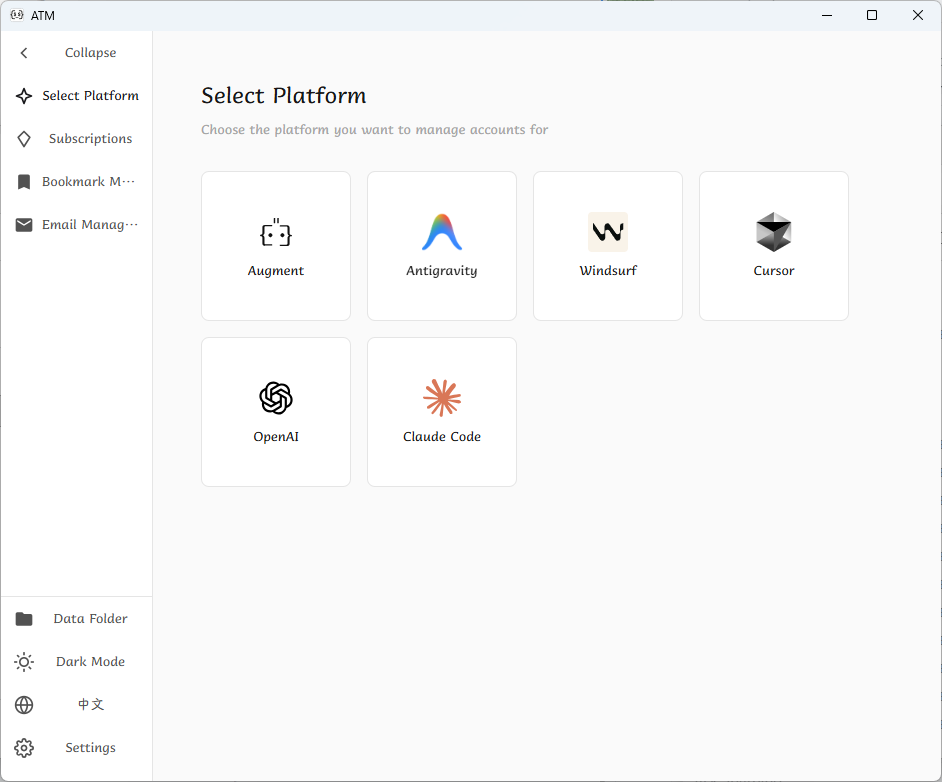
Task: Minimize the ATM window
Action: pos(827,16)
